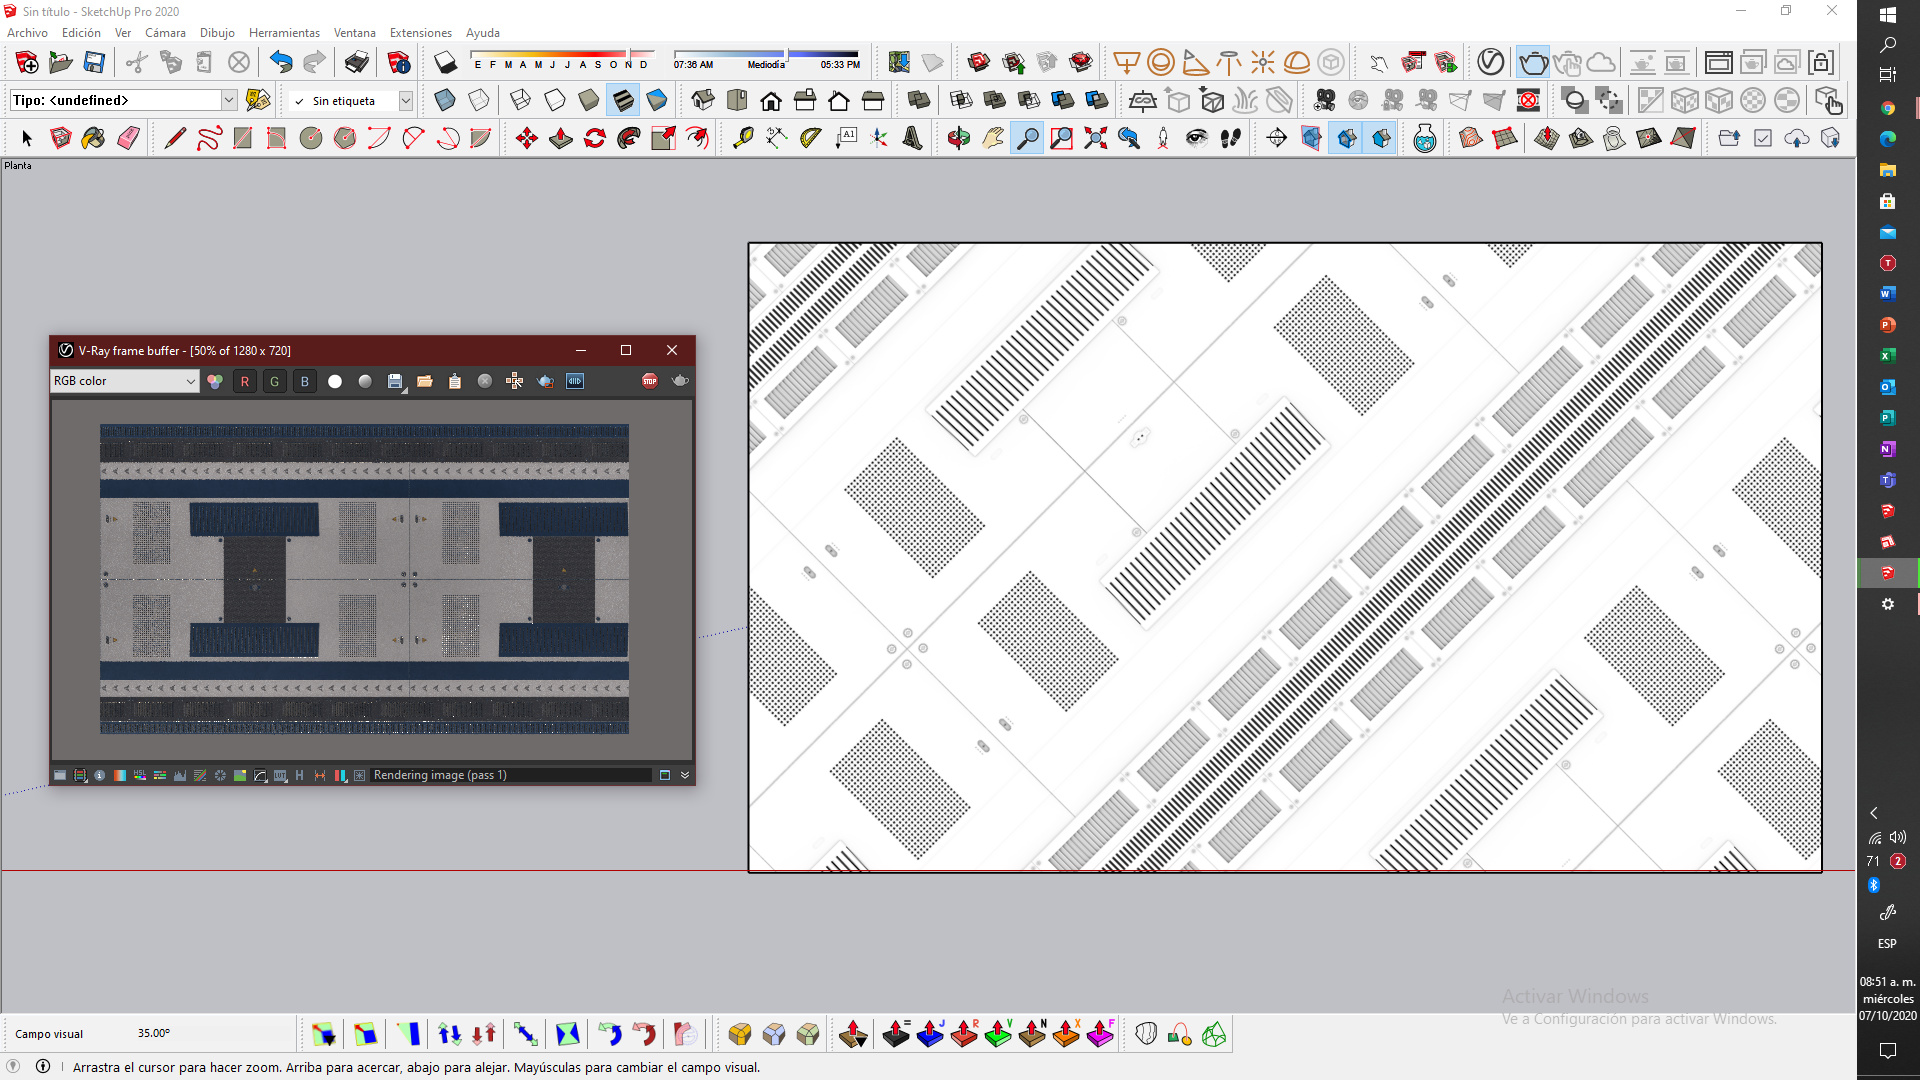Undo the last action
The height and width of the screenshot is (1080, 1920).
(281, 62)
